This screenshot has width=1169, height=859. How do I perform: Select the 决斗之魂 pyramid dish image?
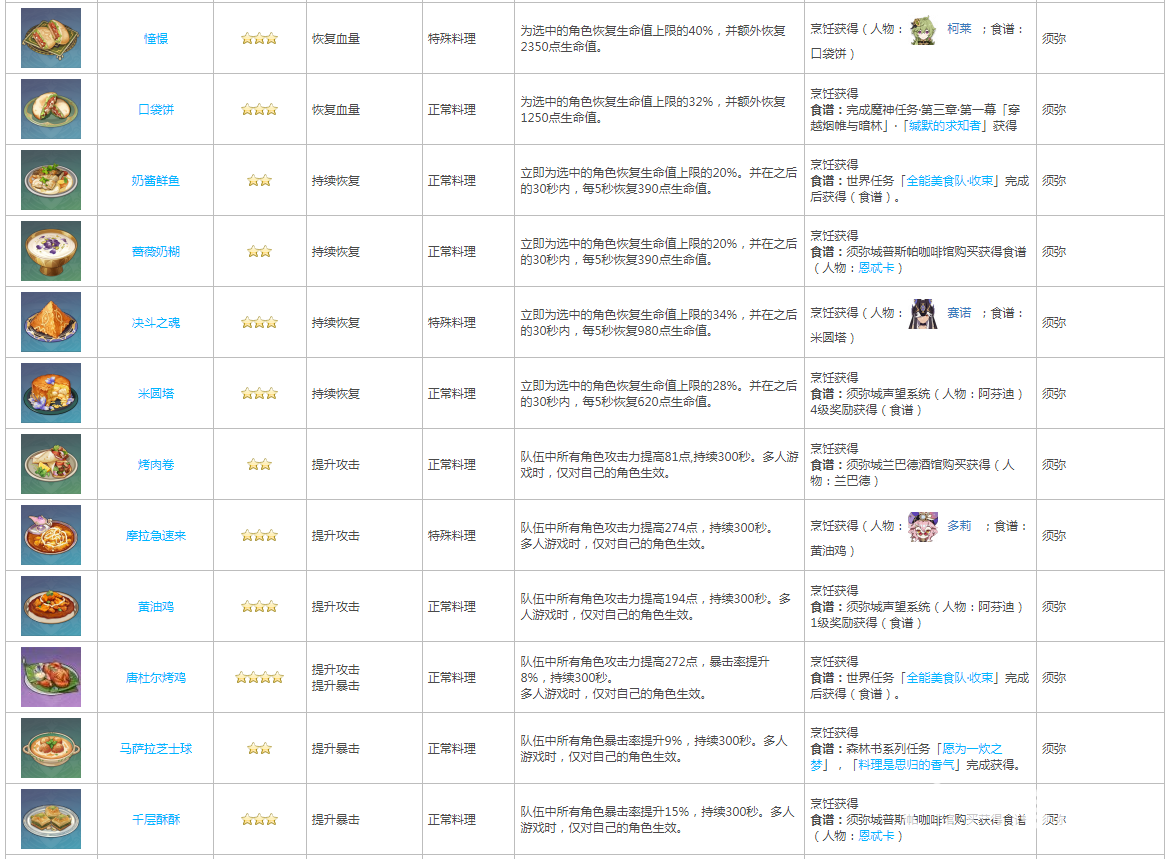point(51,322)
